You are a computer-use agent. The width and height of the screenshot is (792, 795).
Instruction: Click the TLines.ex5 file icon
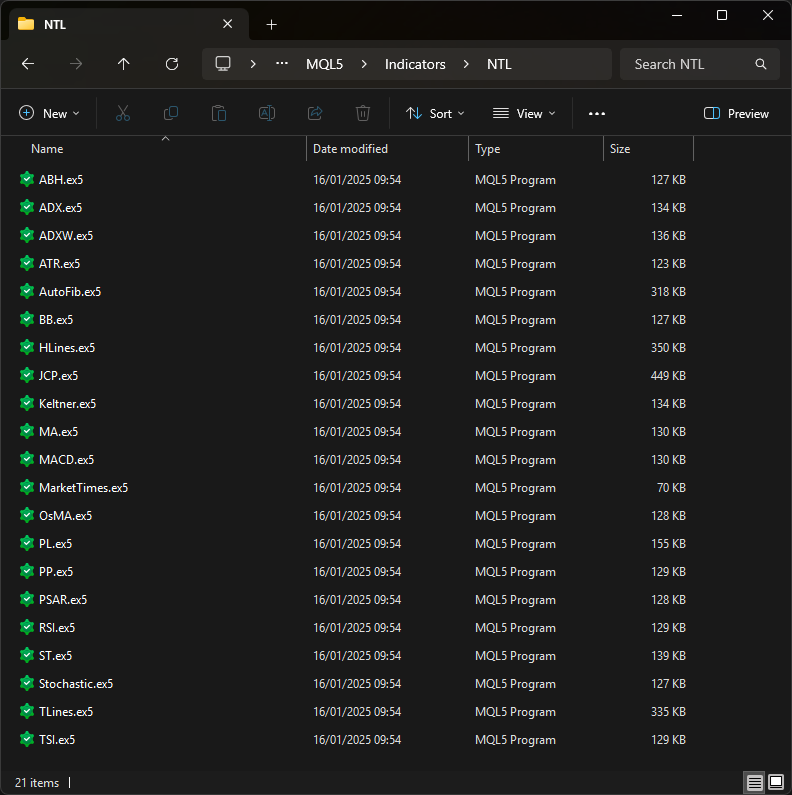click(27, 711)
